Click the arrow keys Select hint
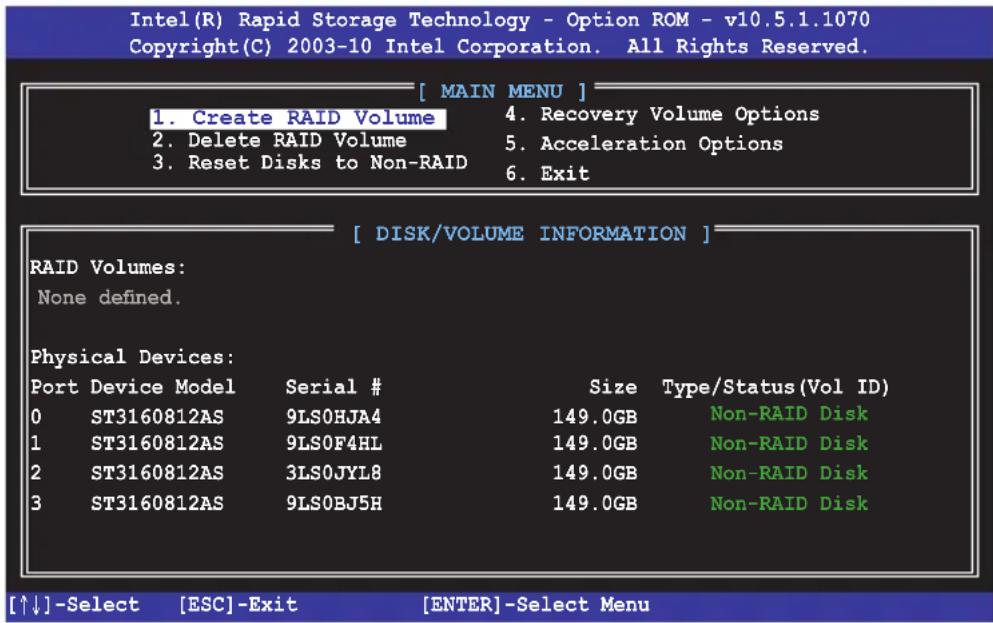Screen dimensions: 993x623 [73, 605]
